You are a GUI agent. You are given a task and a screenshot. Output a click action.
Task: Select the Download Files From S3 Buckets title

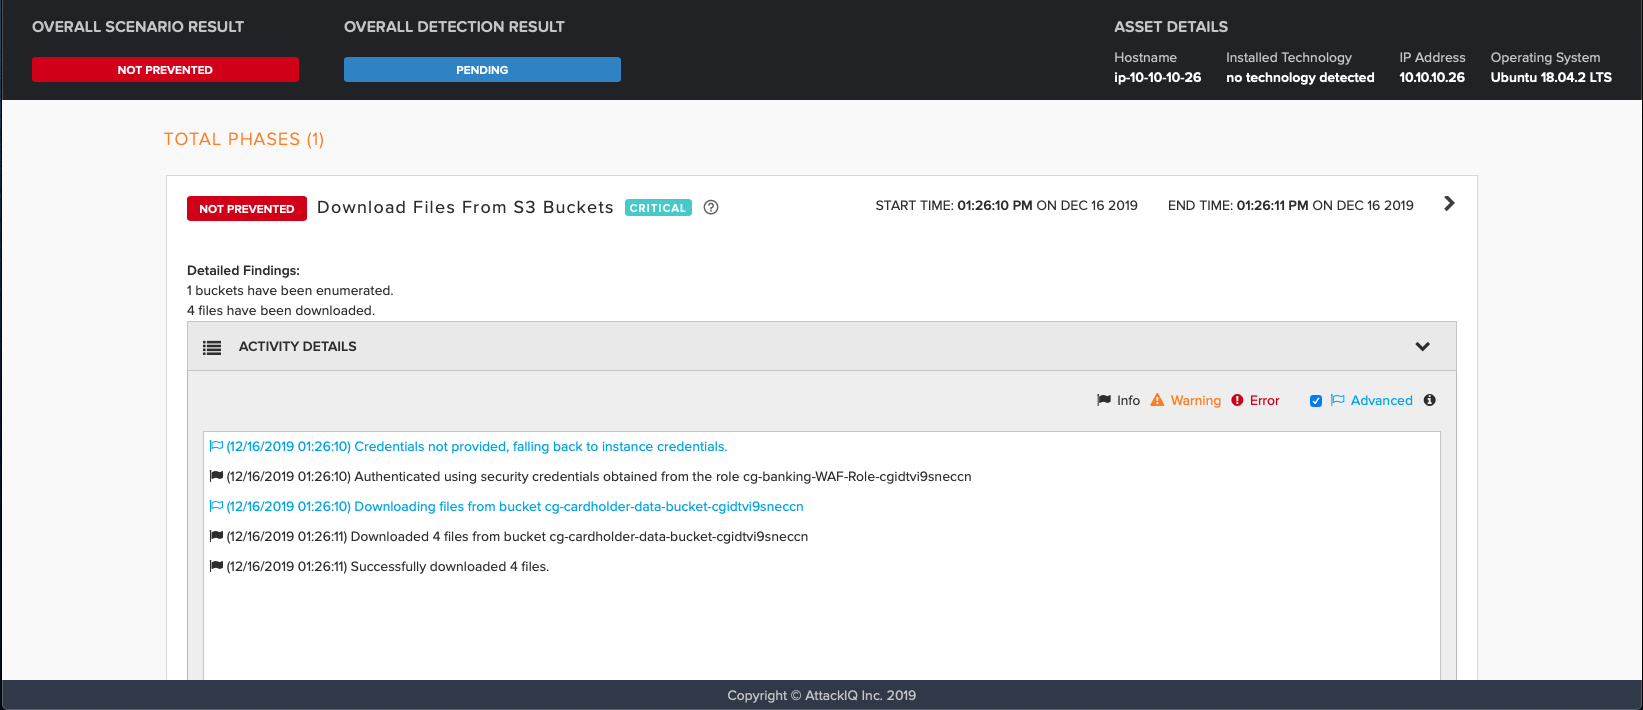pyautogui.click(x=465, y=207)
